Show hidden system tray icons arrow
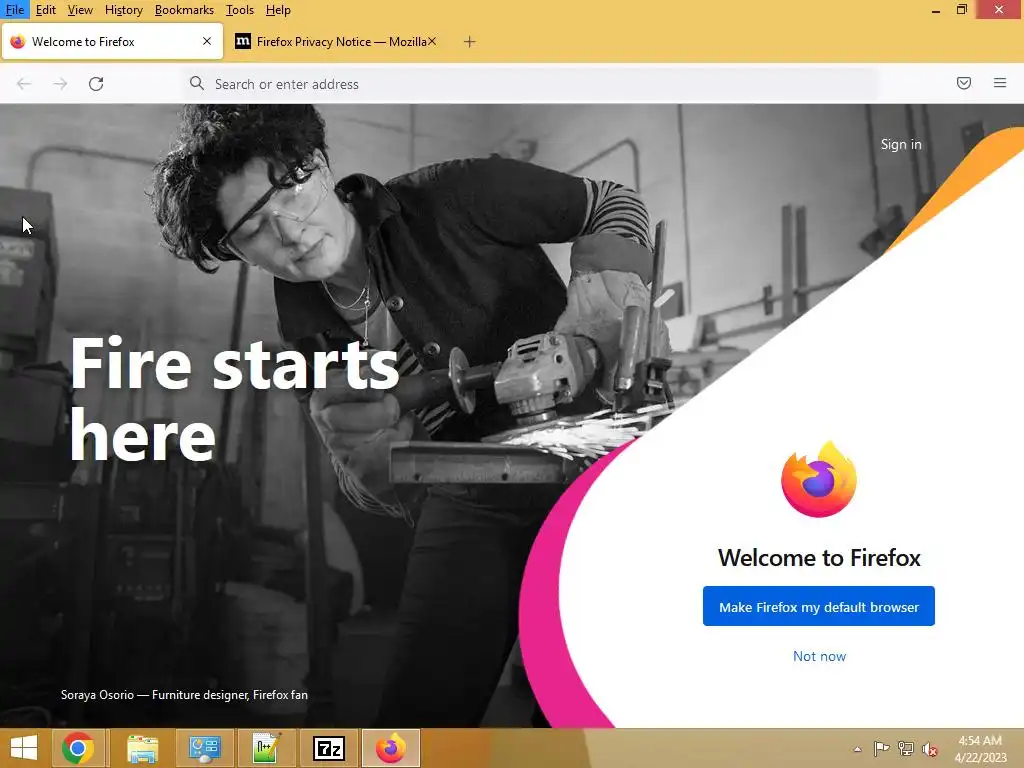 tap(857, 749)
